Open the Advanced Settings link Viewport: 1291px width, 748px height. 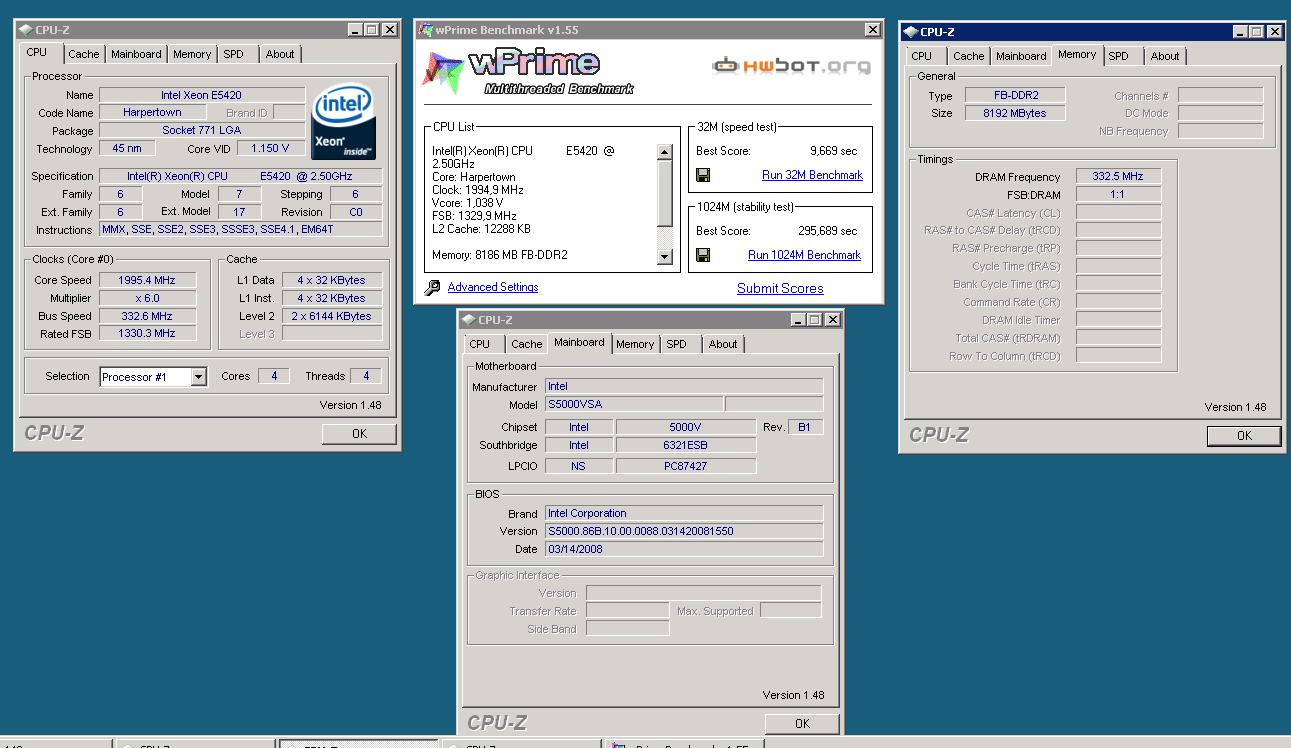[x=493, y=287]
